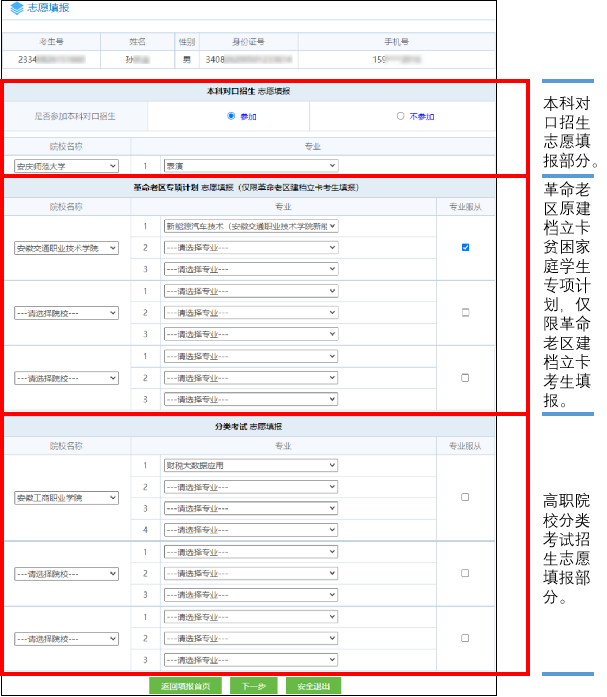
Task: Check 专业服从 for 安徽工商职业学院
Action: coord(465,497)
